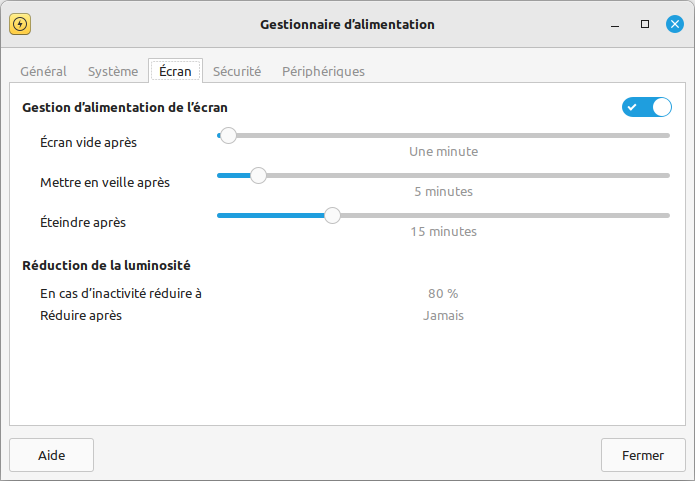Image resolution: width=695 pixels, height=481 pixels.
Task: Open the Système tab
Action: (x=113, y=71)
